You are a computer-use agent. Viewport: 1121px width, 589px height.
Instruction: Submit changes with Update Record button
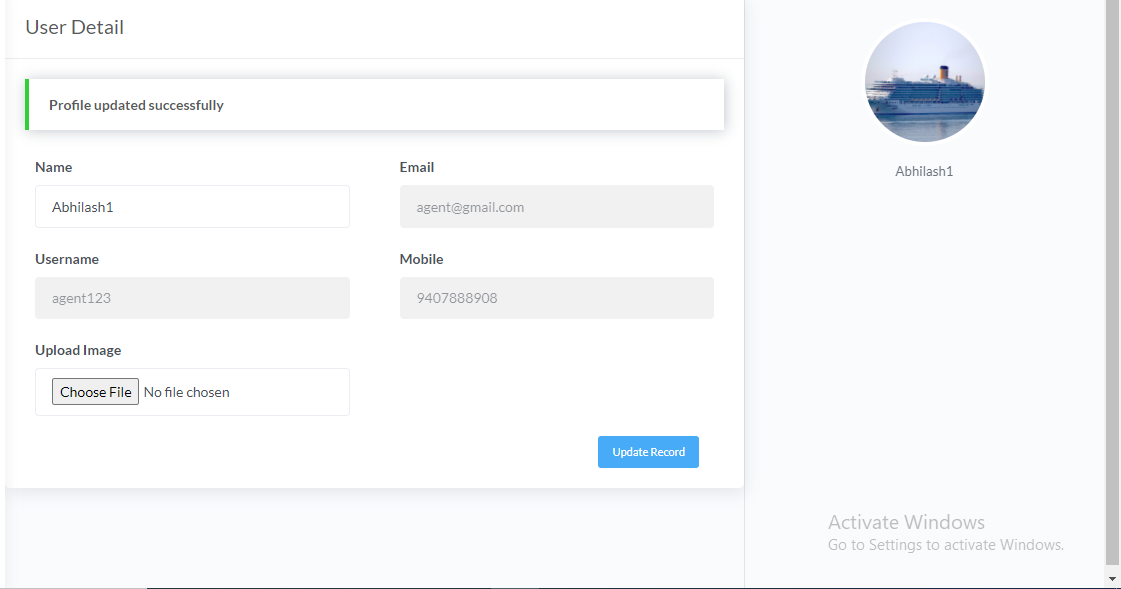point(648,452)
